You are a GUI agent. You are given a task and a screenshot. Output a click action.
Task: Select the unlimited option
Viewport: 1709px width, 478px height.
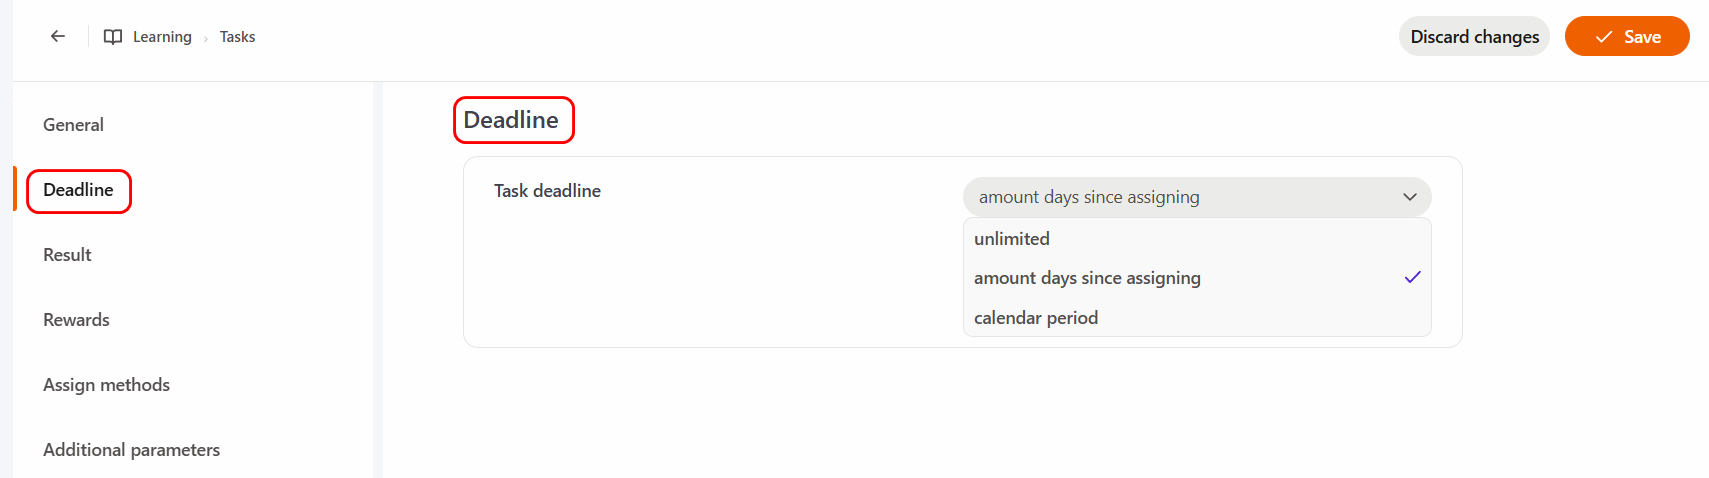coord(1197,239)
